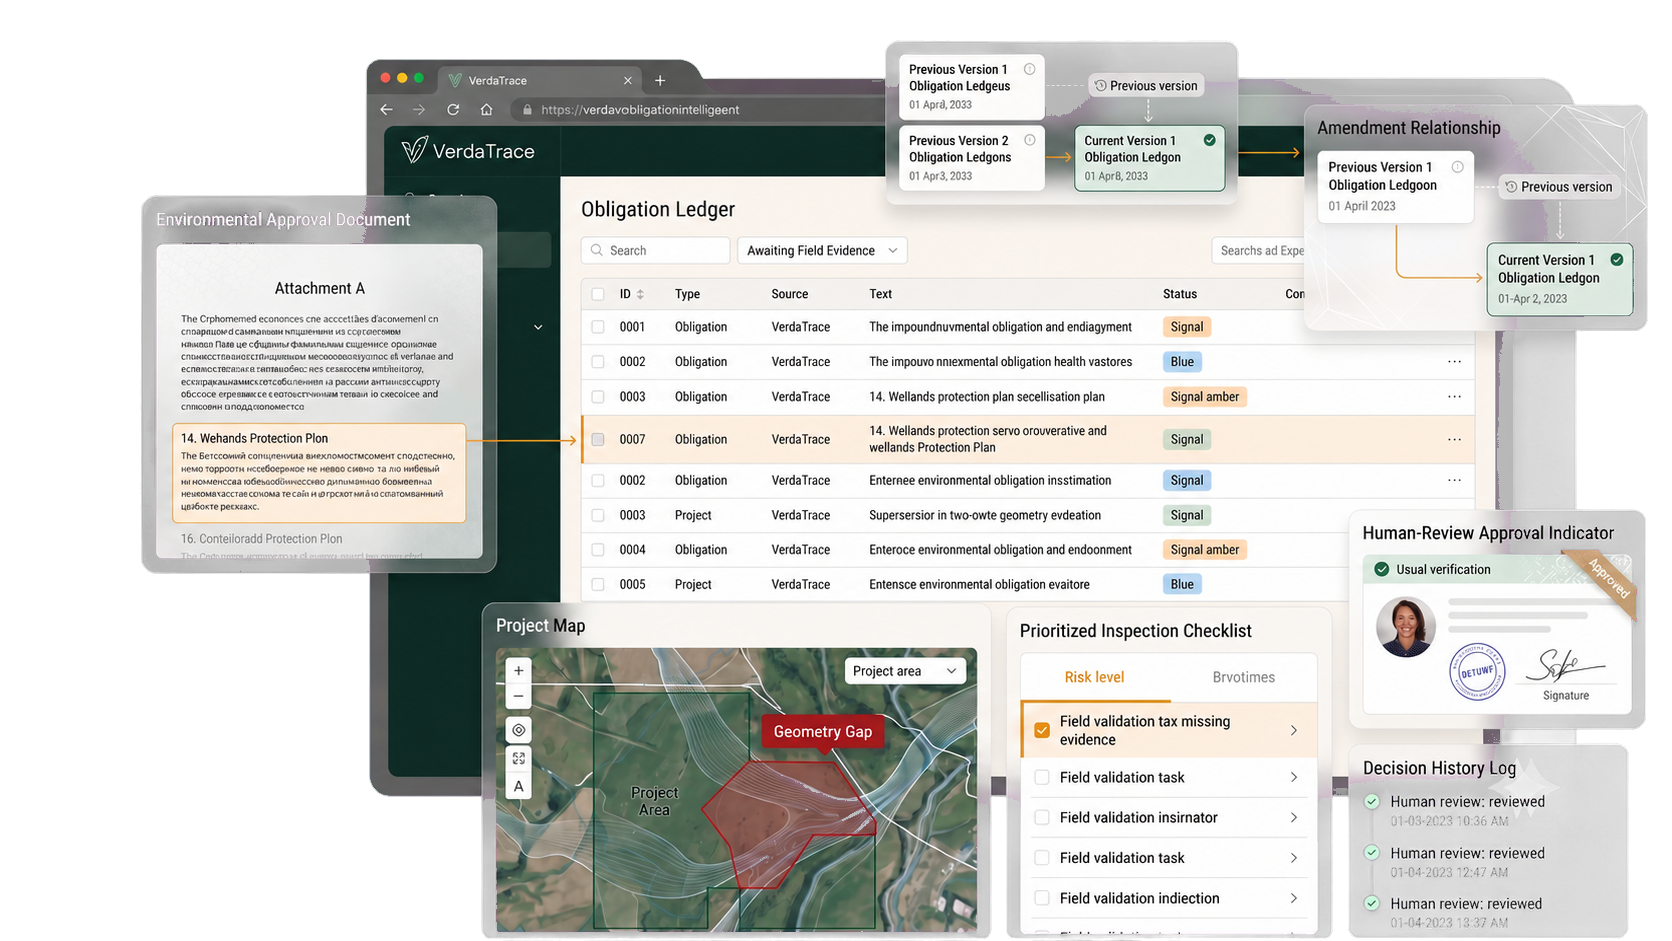Screen dimensions: 1672x941
Task: Open more options for row 0007
Action: point(1454,440)
